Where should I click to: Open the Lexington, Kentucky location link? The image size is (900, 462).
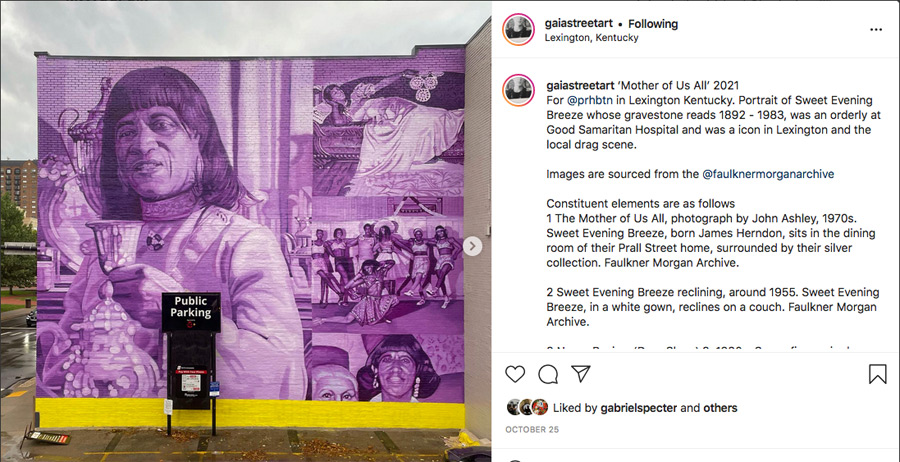tap(591, 38)
